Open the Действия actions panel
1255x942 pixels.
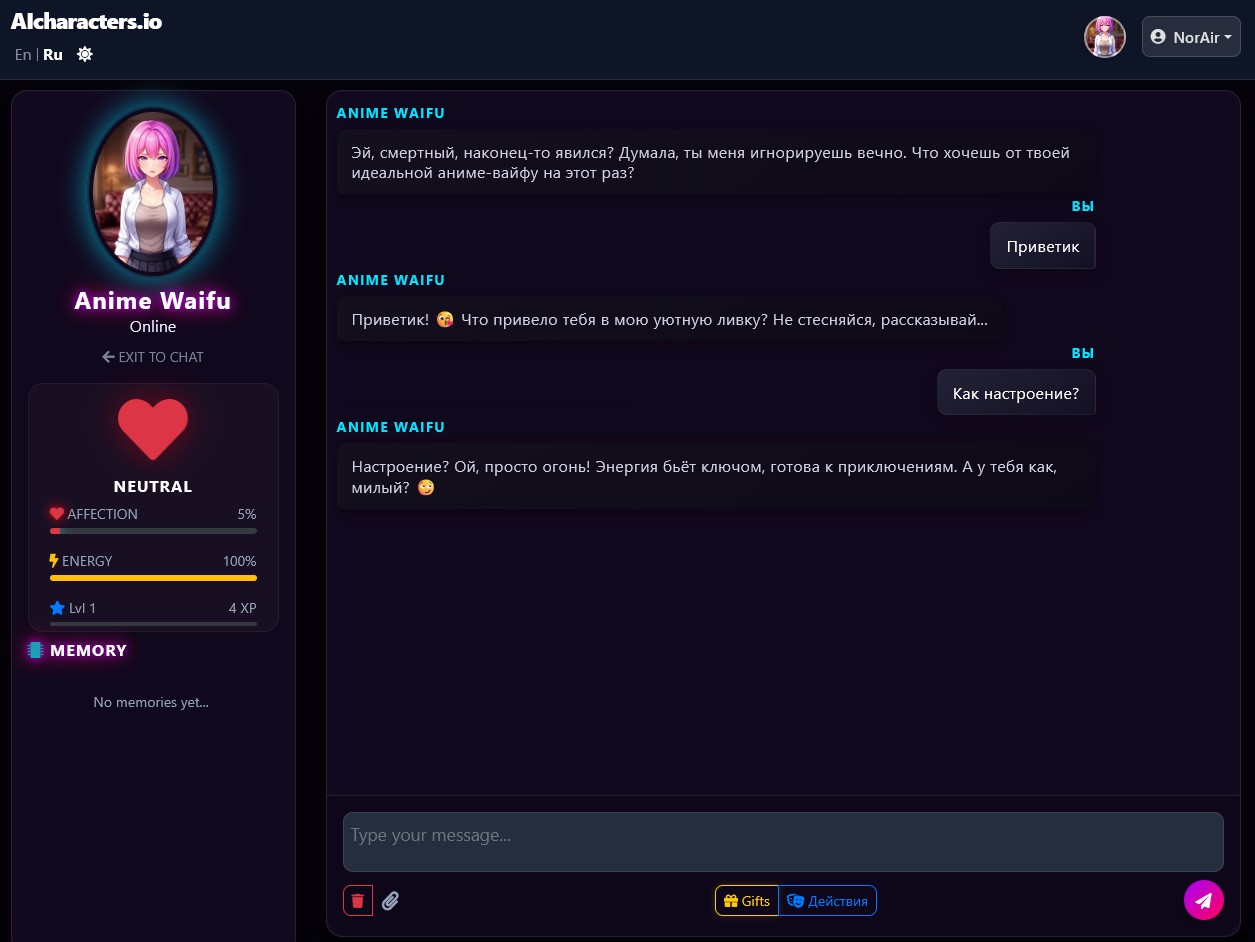click(x=827, y=900)
